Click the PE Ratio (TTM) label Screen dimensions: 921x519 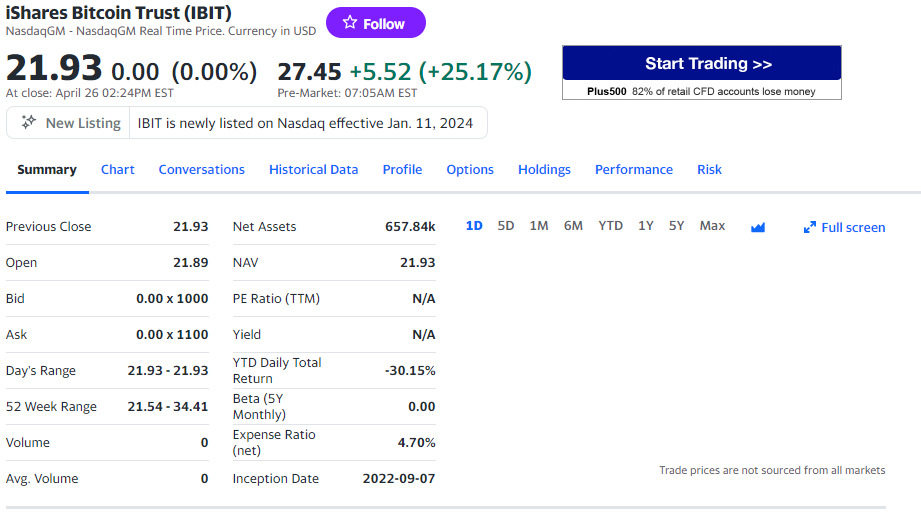point(276,299)
